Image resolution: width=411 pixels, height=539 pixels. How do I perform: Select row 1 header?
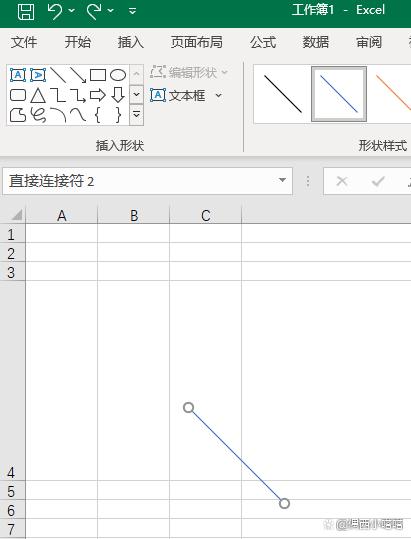tap(12, 234)
